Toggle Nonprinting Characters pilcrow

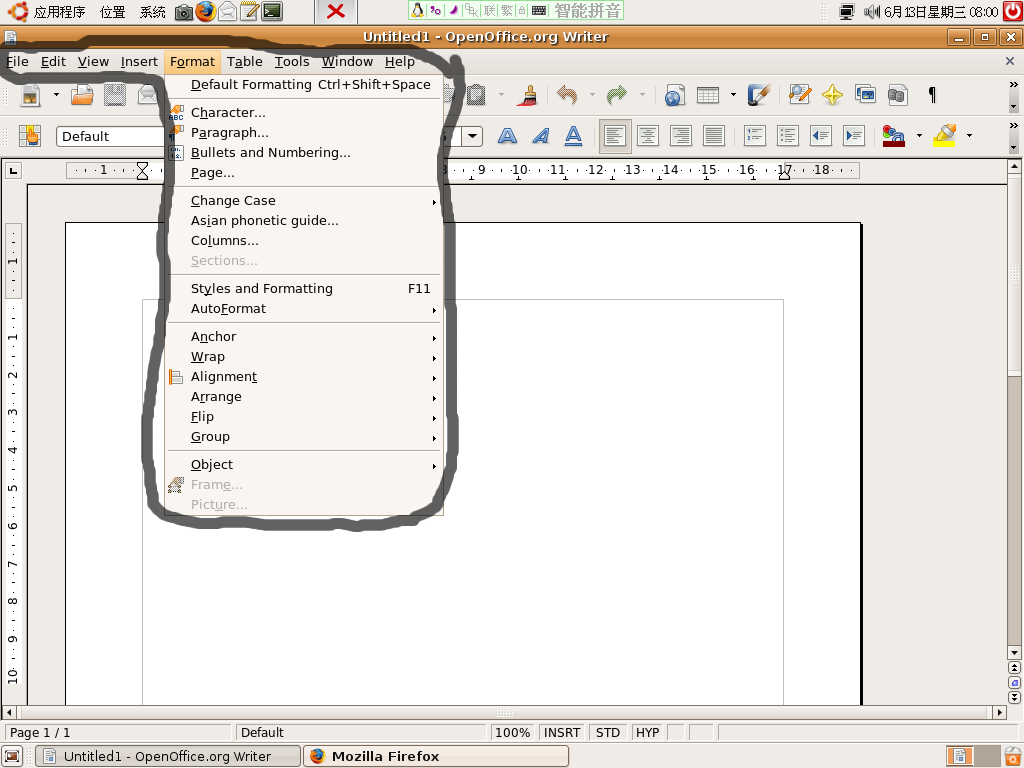(932, 95)
